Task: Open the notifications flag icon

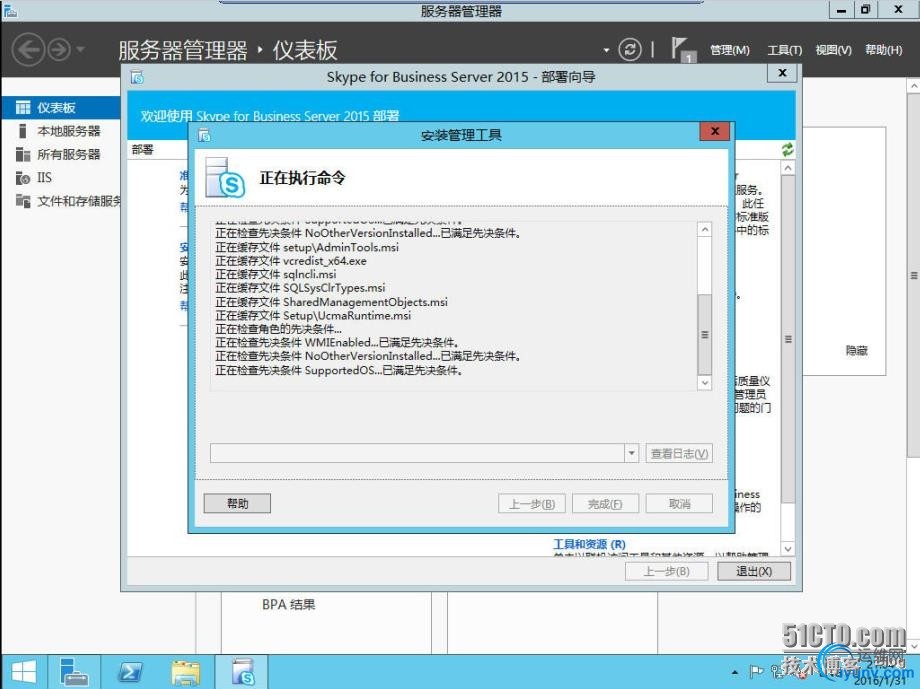Action: (681, 49)
